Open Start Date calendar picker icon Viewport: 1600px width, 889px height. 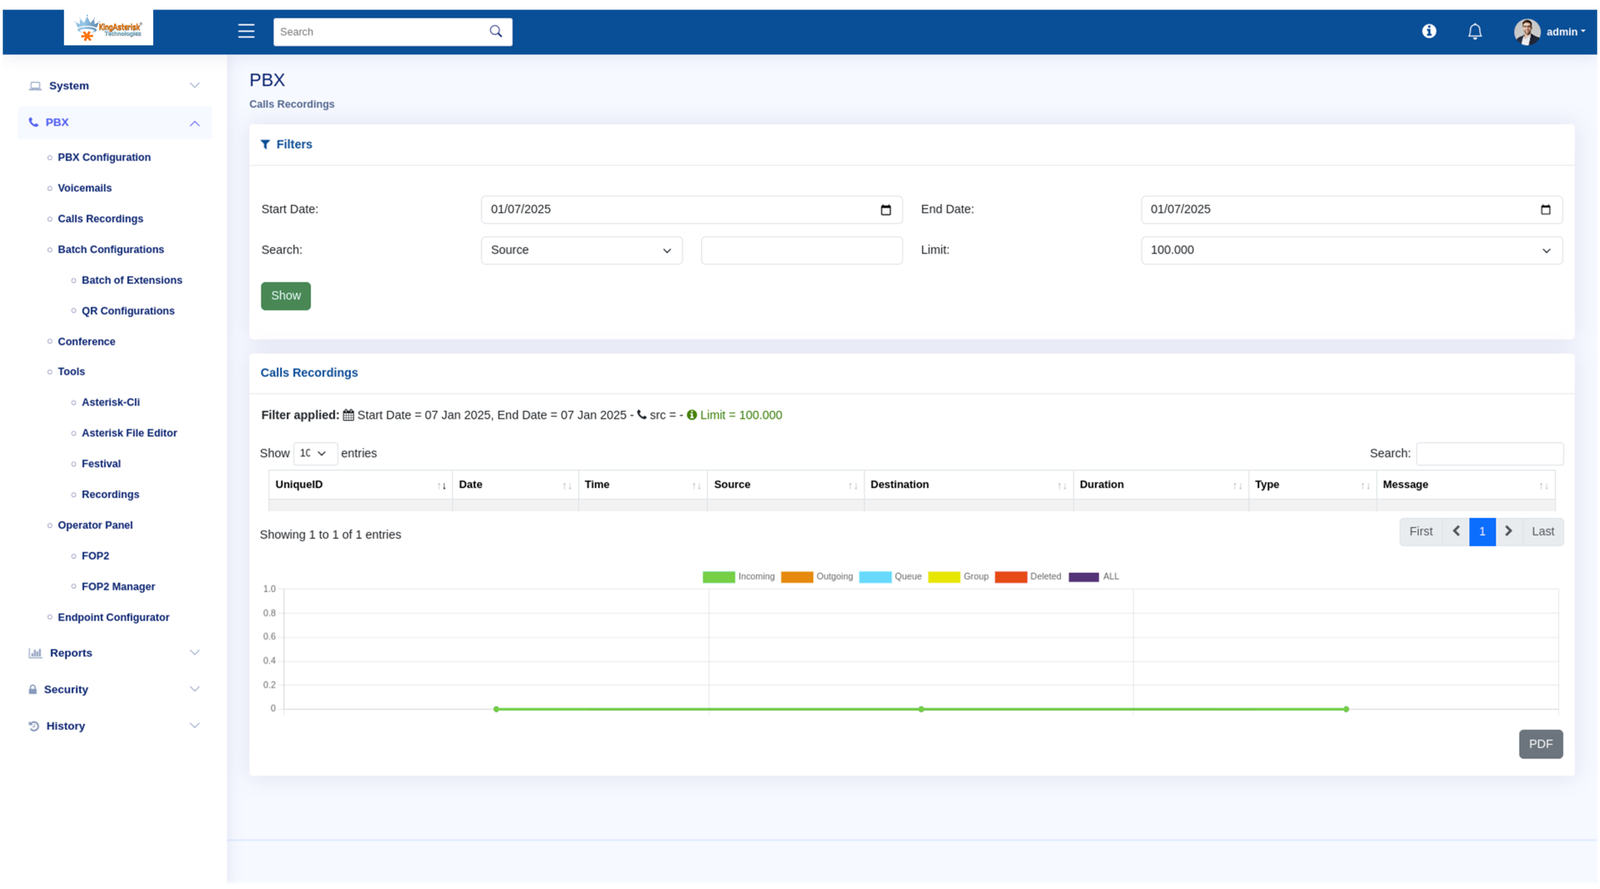click(885, 210)
